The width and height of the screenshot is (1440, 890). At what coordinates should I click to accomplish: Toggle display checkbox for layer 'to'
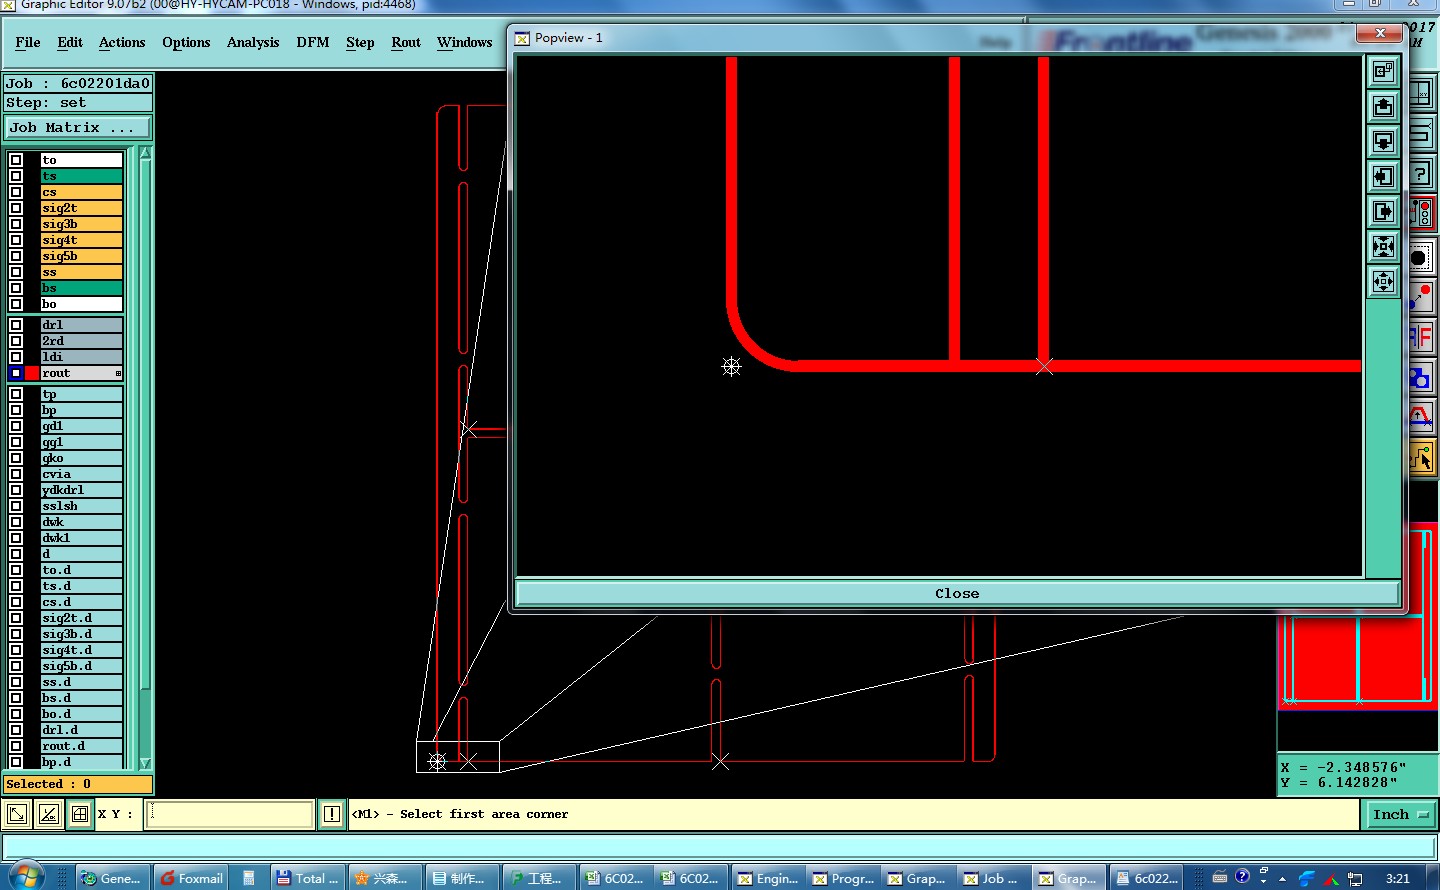16,160
